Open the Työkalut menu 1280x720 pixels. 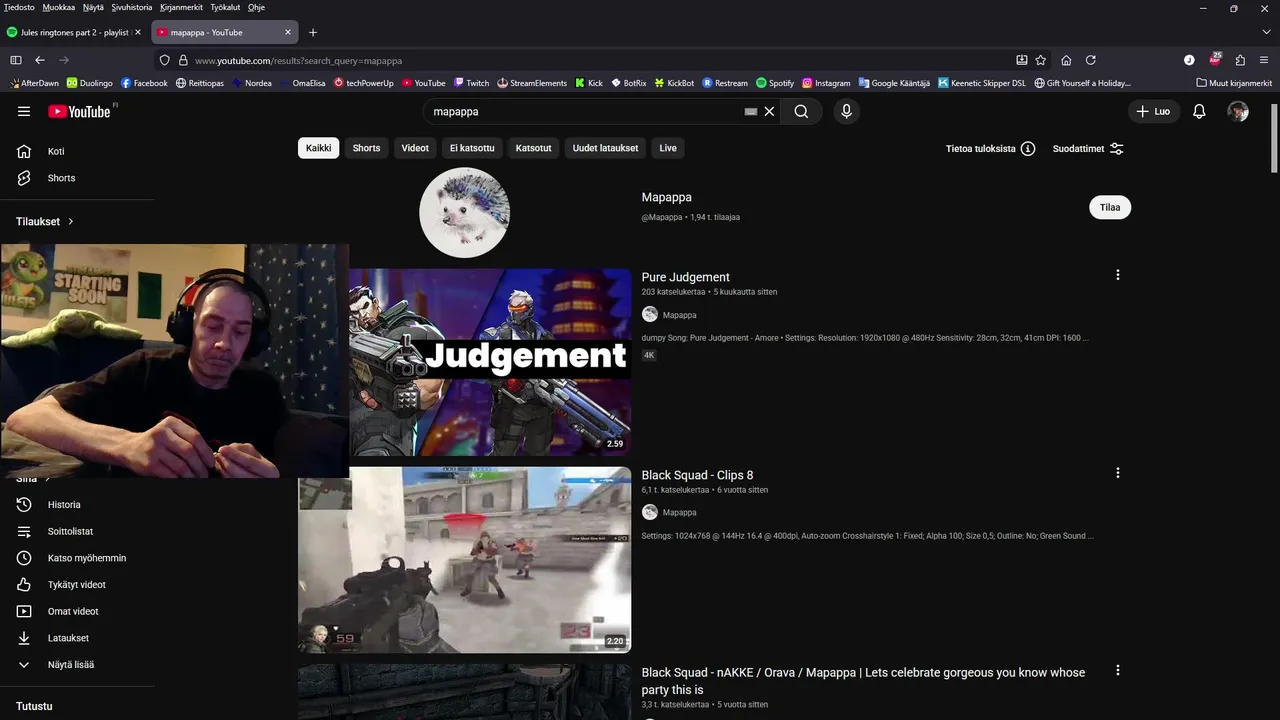tap(225, 7)
